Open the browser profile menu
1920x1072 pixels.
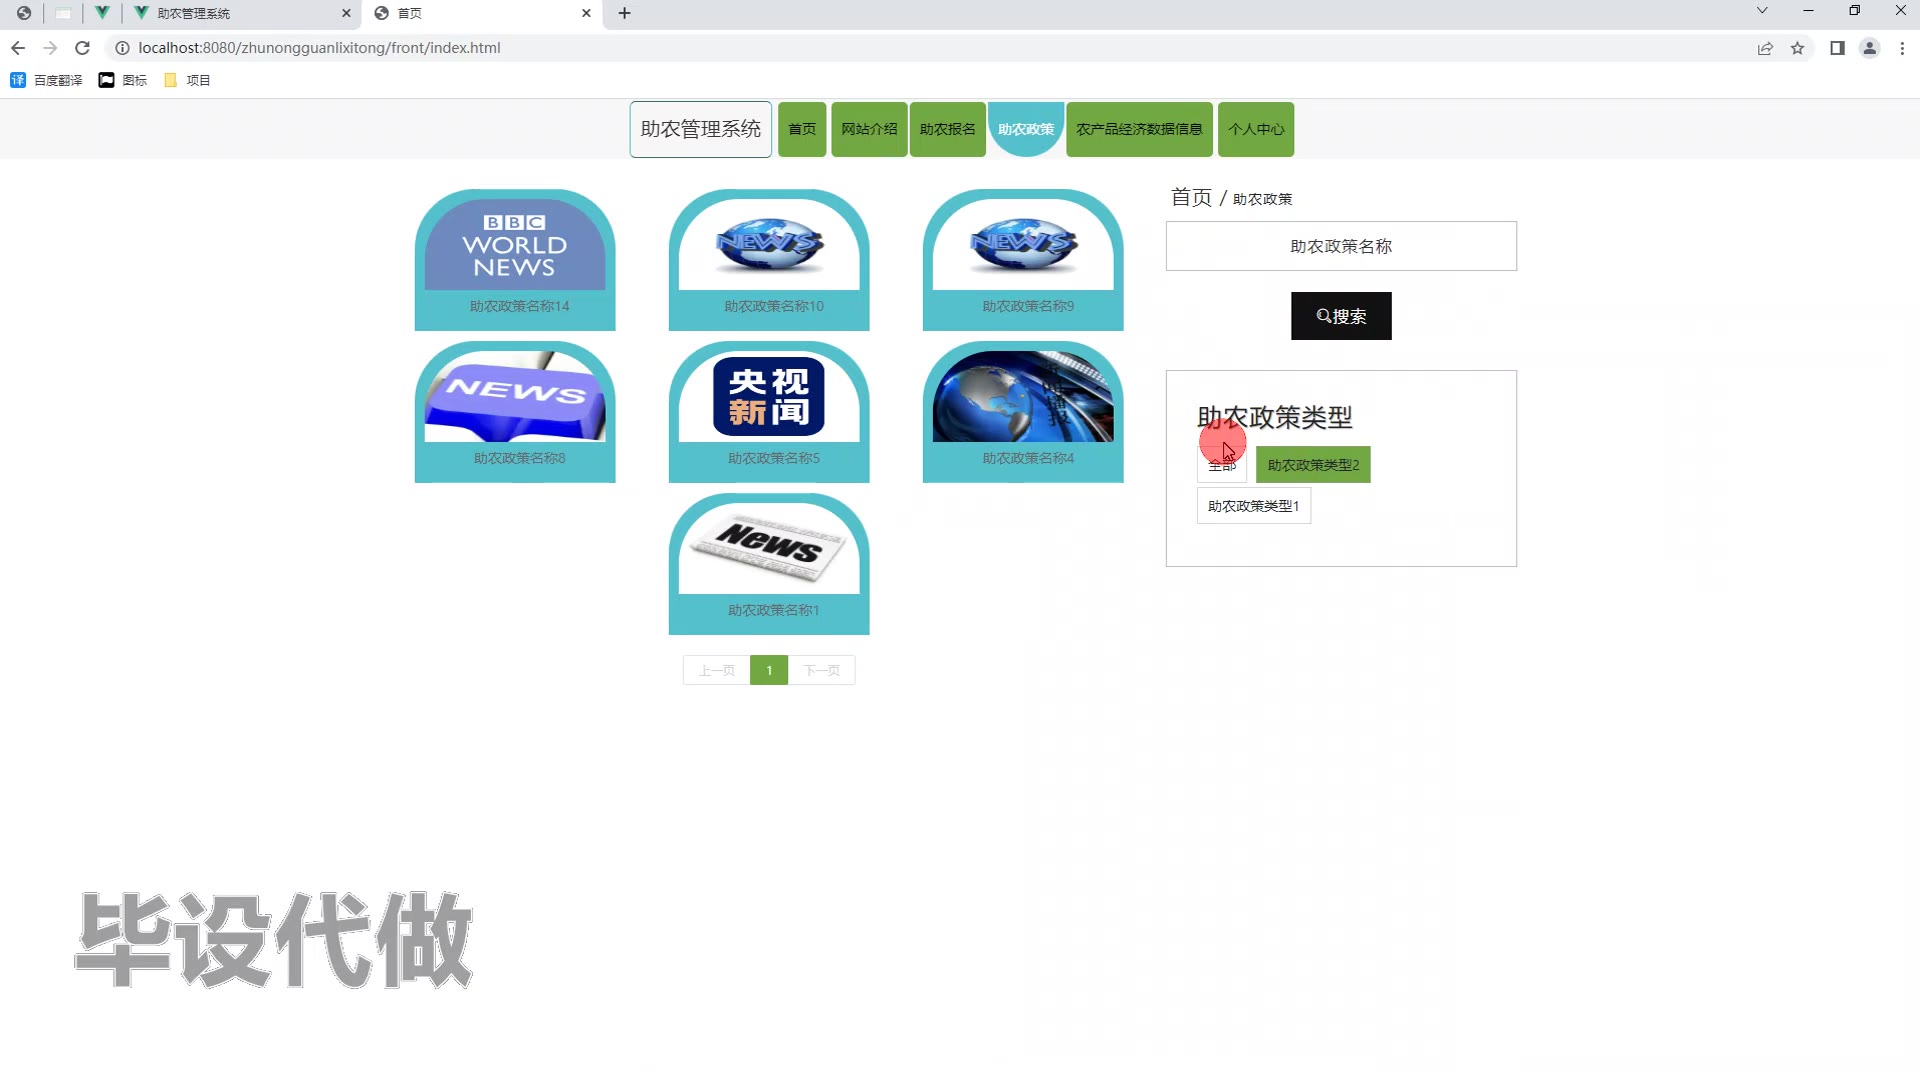click(x=1869, y=48)
